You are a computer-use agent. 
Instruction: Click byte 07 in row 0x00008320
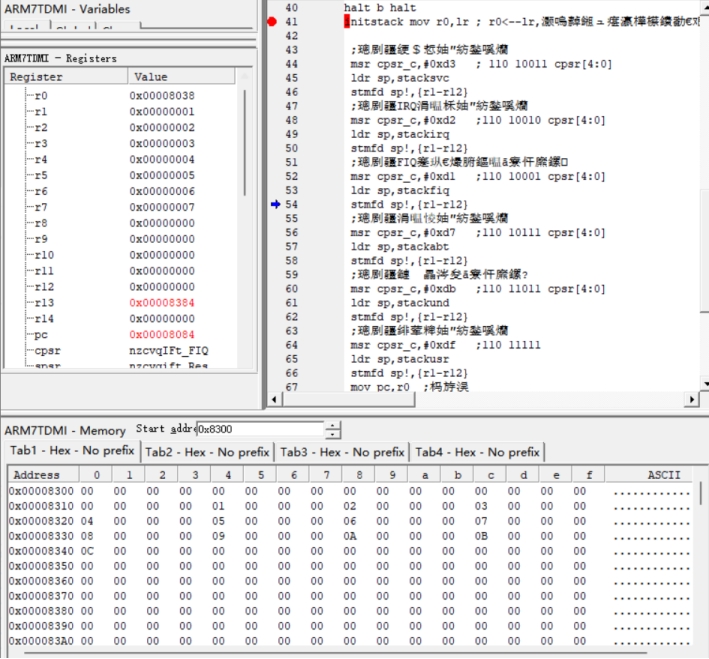(481, 521)
